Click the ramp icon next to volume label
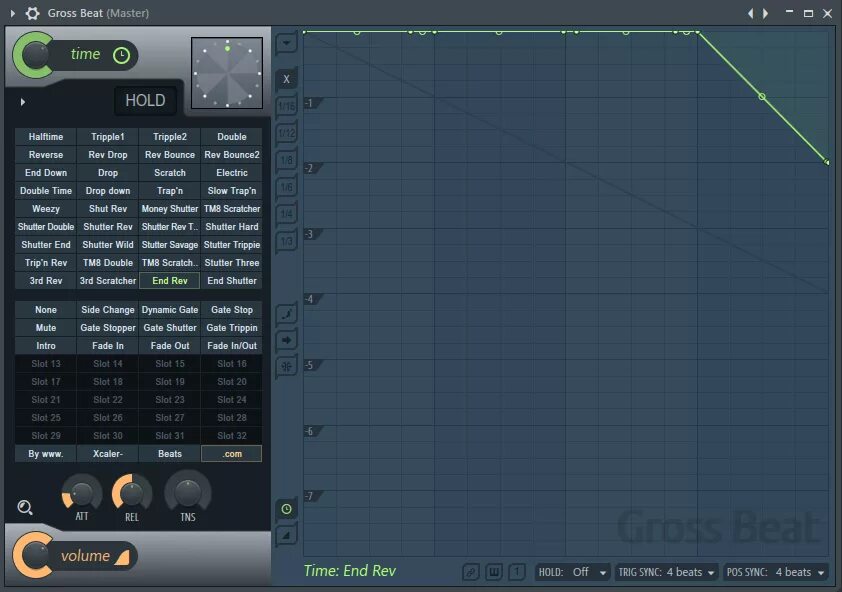 [122, 557]
